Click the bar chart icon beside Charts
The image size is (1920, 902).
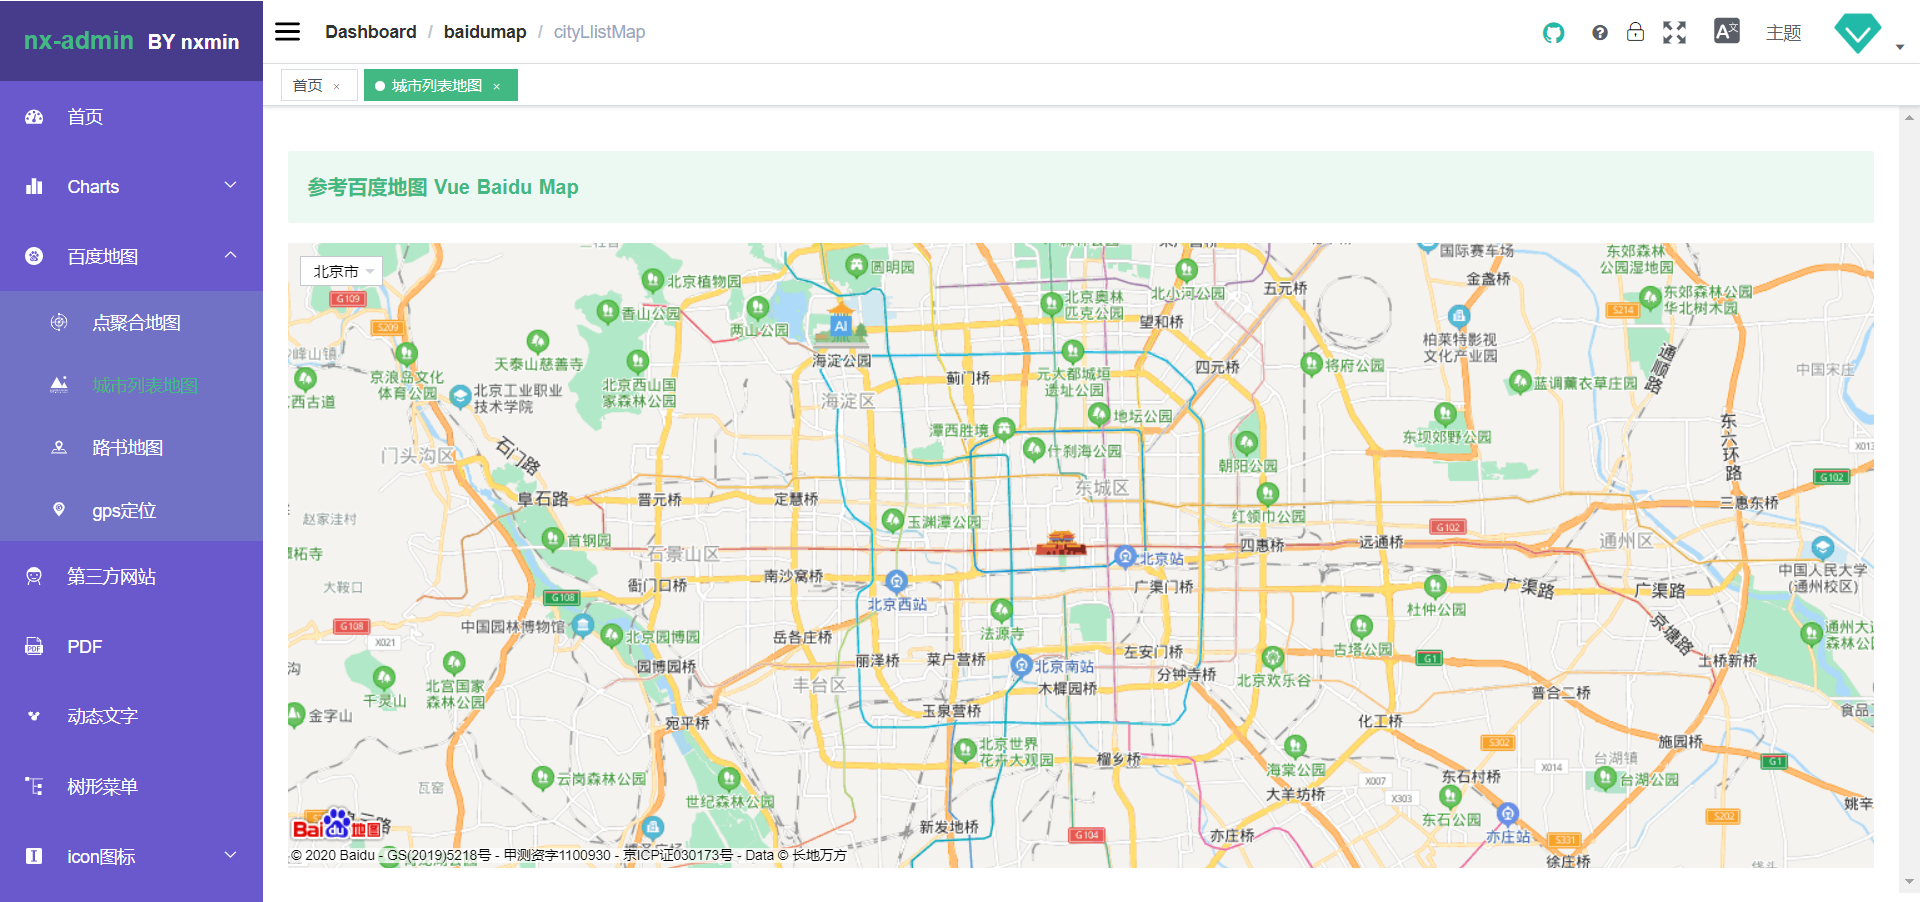[x=34, y=186]
